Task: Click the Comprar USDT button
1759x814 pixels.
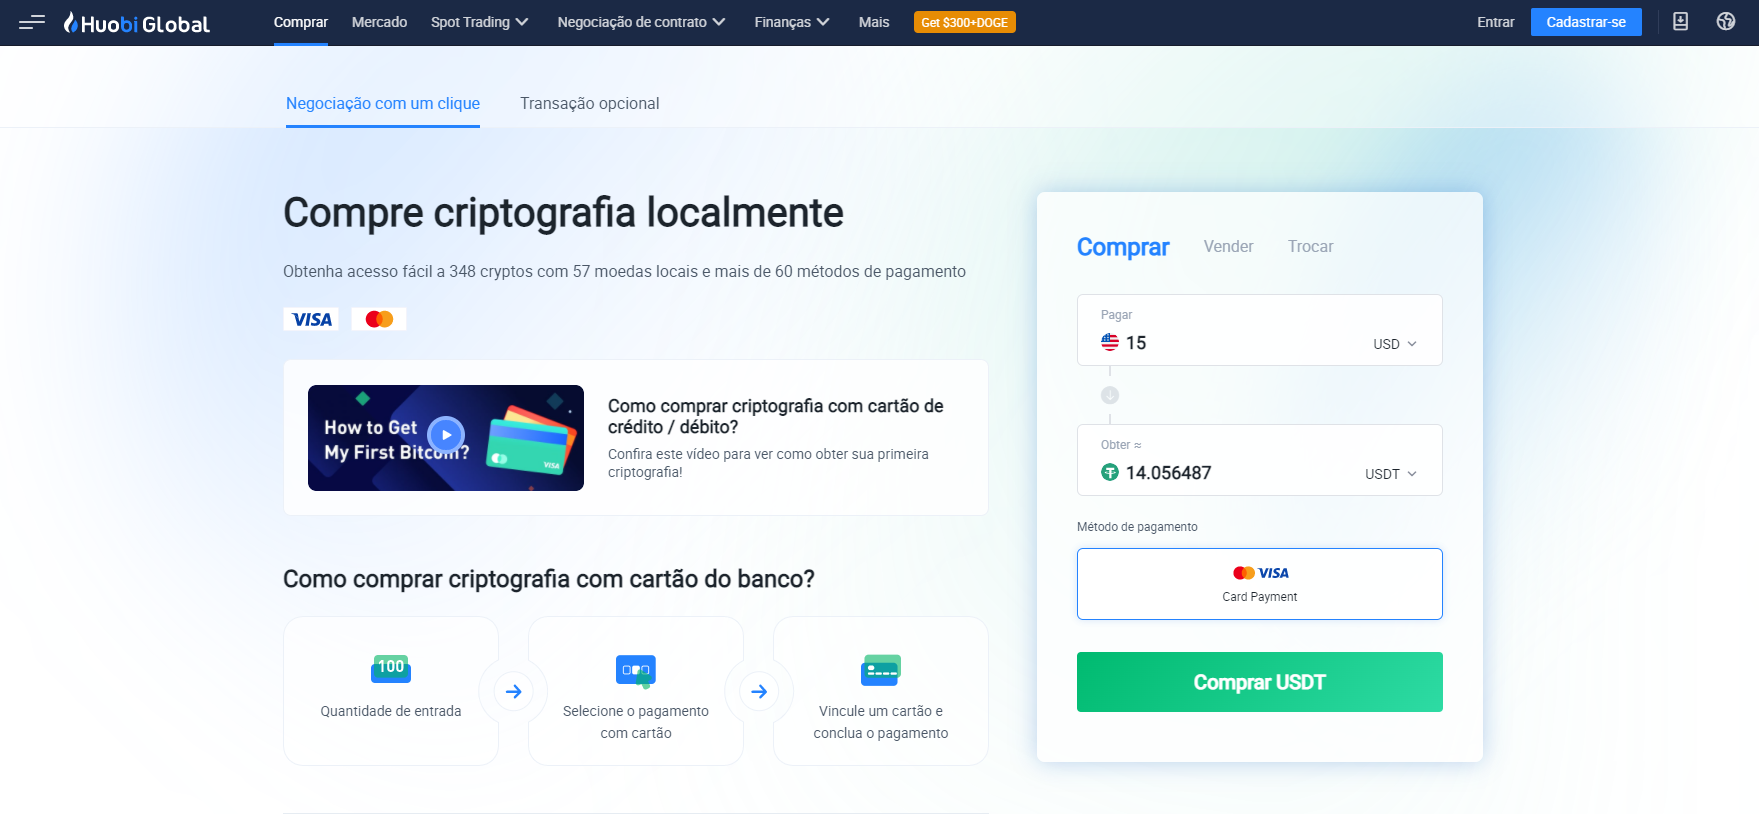Action: pyautogui.click(x=1260, y=682)
